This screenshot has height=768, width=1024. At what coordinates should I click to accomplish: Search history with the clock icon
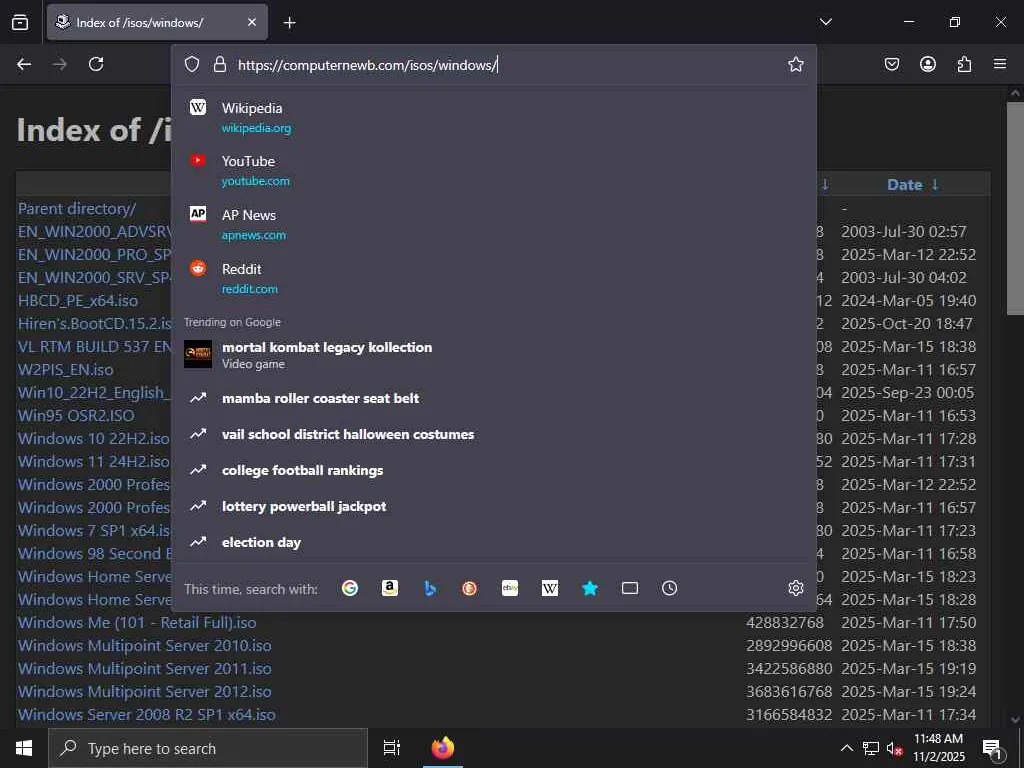click(669, 588)
